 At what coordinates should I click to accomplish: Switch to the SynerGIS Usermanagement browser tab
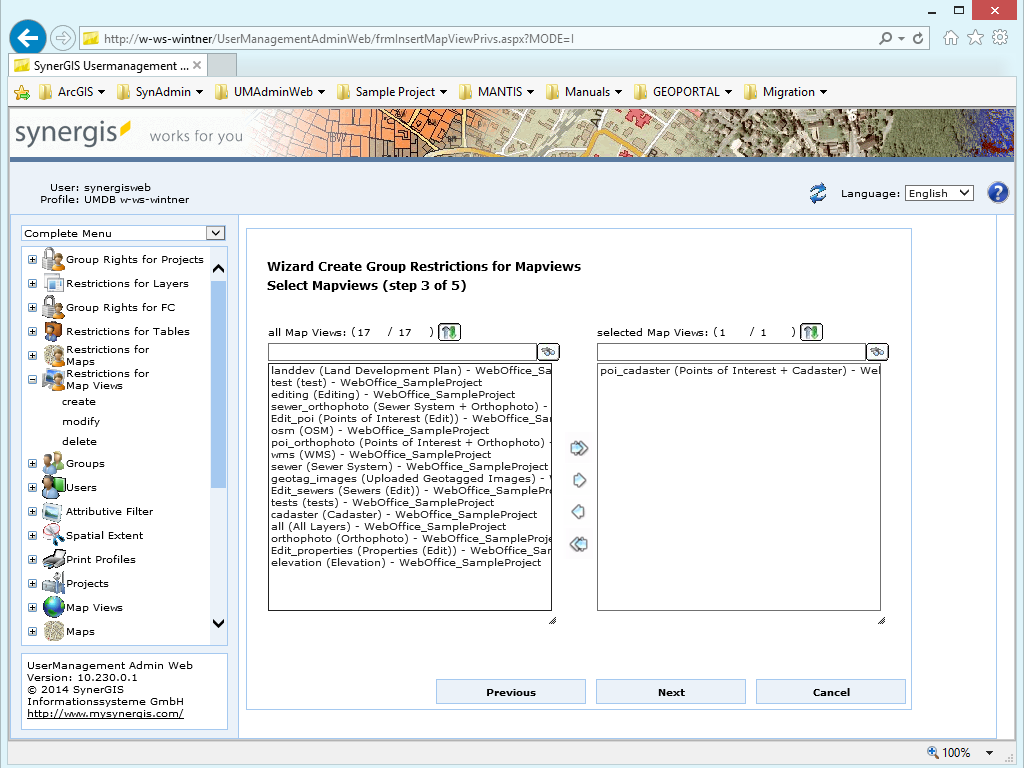click(x=105, y=63)
